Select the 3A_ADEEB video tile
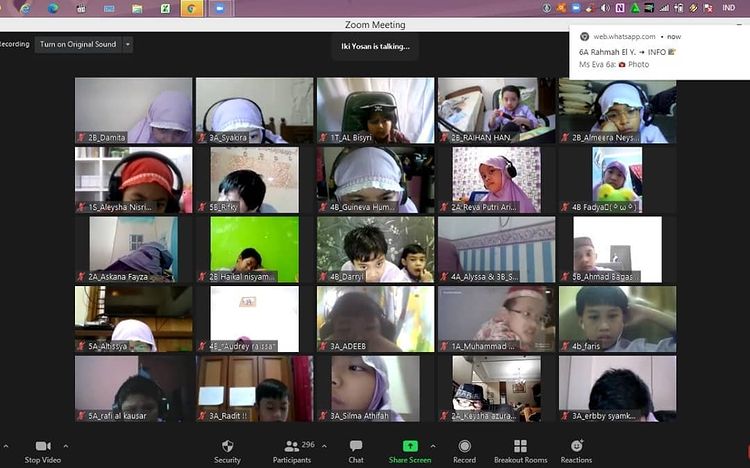The image size is (750, 468). point(375,318)
